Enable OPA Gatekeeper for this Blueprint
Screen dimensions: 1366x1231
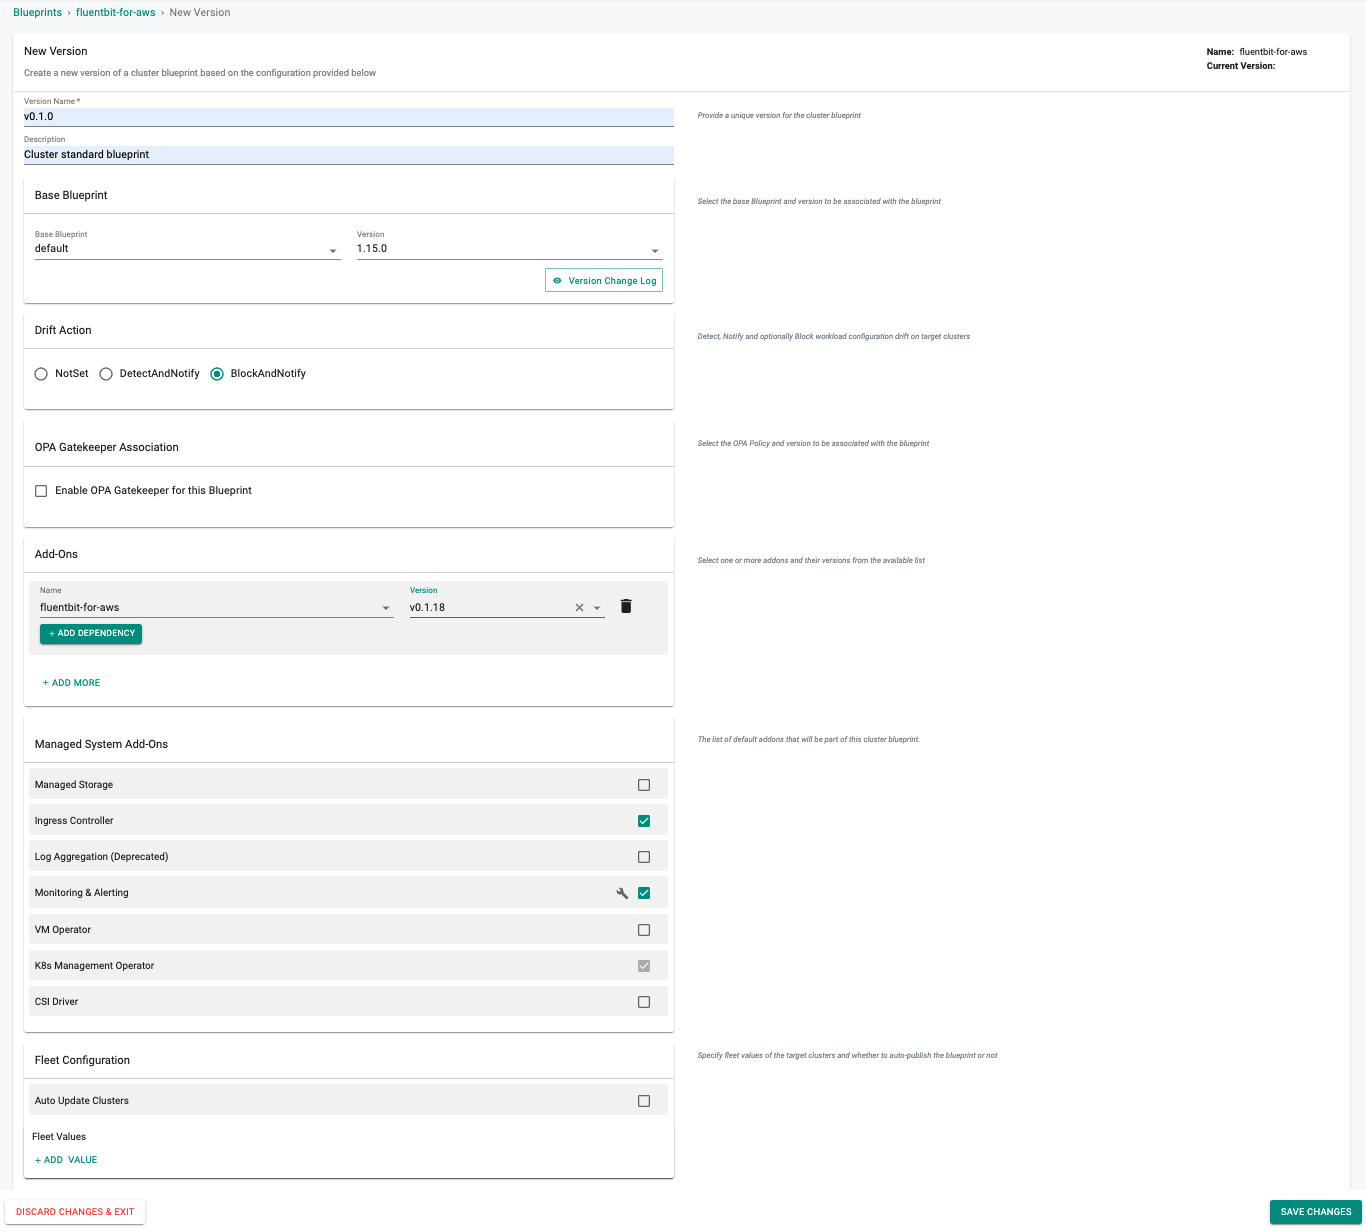coord(41,491)
